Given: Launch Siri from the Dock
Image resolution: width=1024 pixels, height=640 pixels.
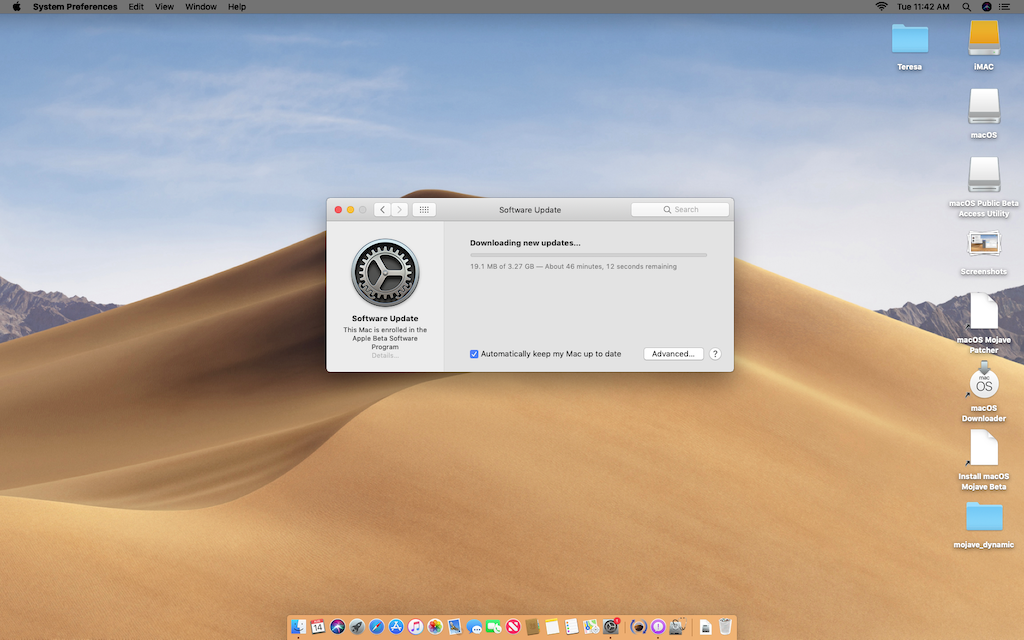Looking at the screenshot, I should (x=338, y=627).
